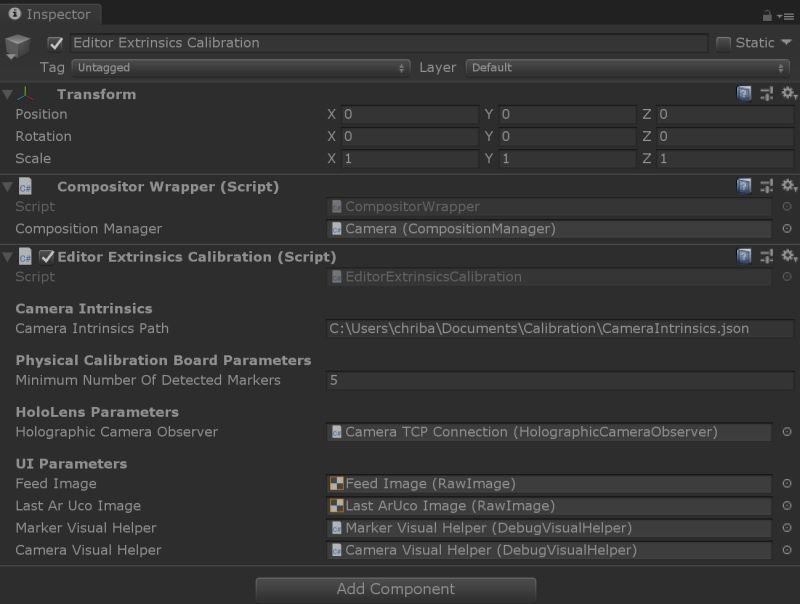Toggle the Static checkbox
Screen dimensions: 800x604
click(x=723, y=43)
